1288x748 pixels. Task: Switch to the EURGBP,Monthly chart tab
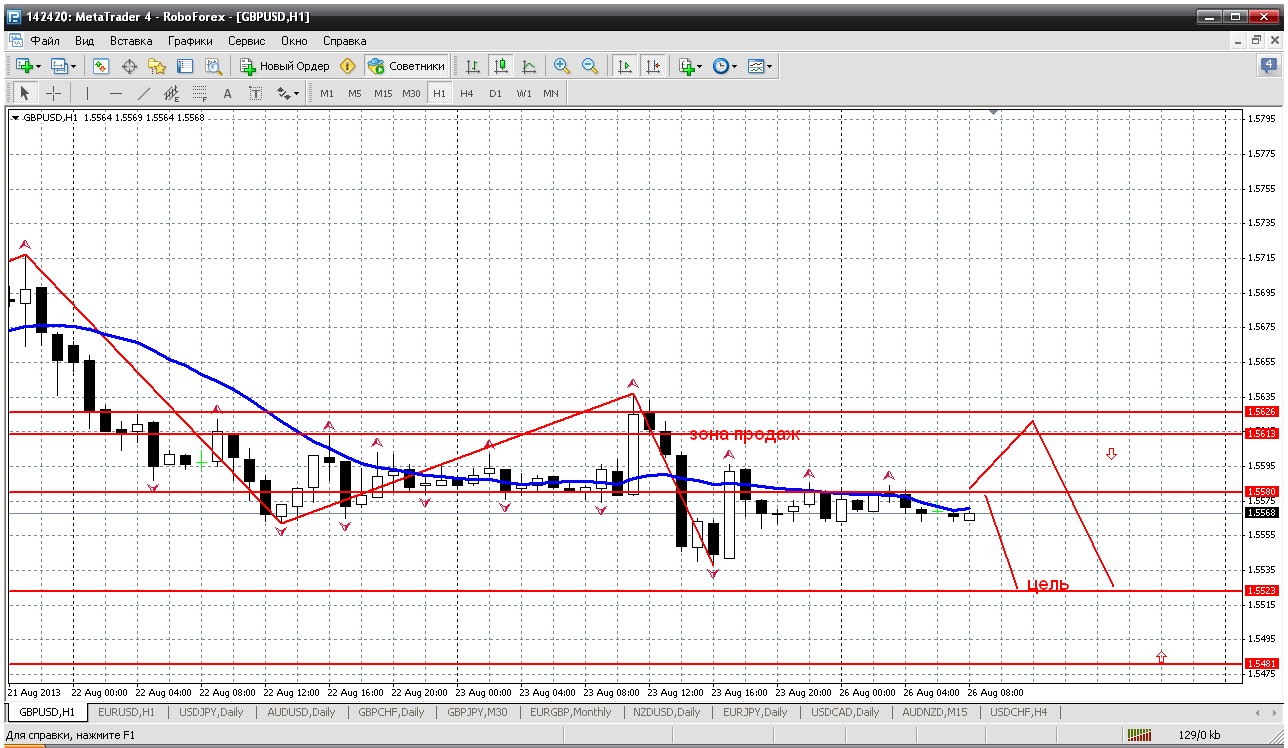571,712
